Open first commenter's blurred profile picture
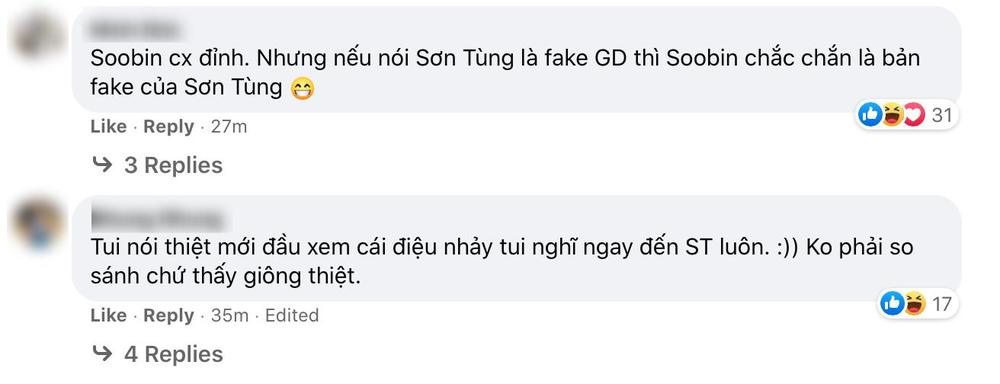Screen dimensions: 1000x384 [38, 34]
